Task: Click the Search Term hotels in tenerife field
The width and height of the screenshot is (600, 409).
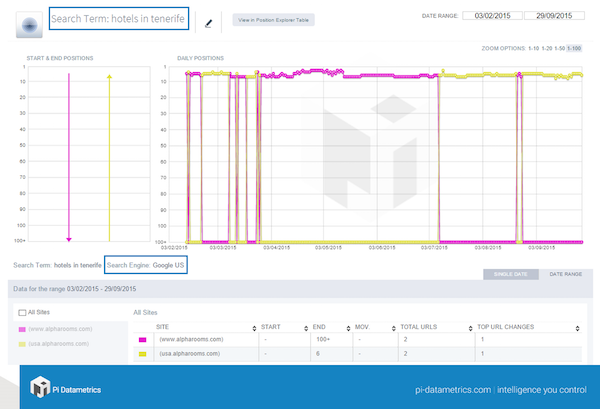Action: 119,18
